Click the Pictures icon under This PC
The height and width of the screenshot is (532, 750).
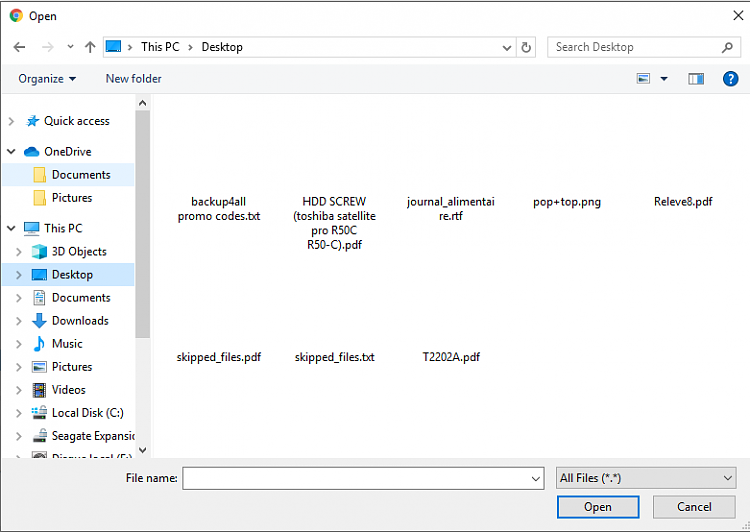click(39, 367)
